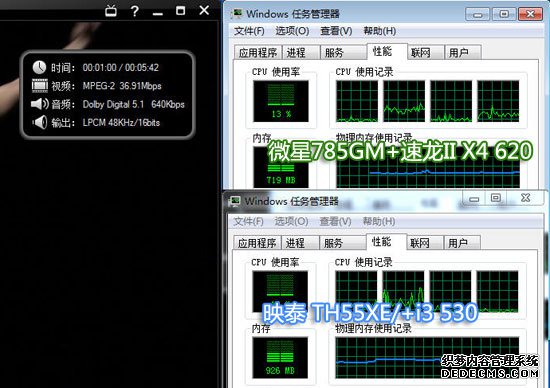Click the film strip icon beside 视频
Viewport: 550px width, 388px height.
(x=40, y=86)
